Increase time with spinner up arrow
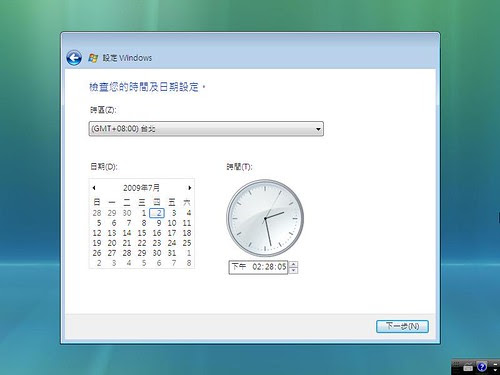Screen dimensions: 500x375 293,265
